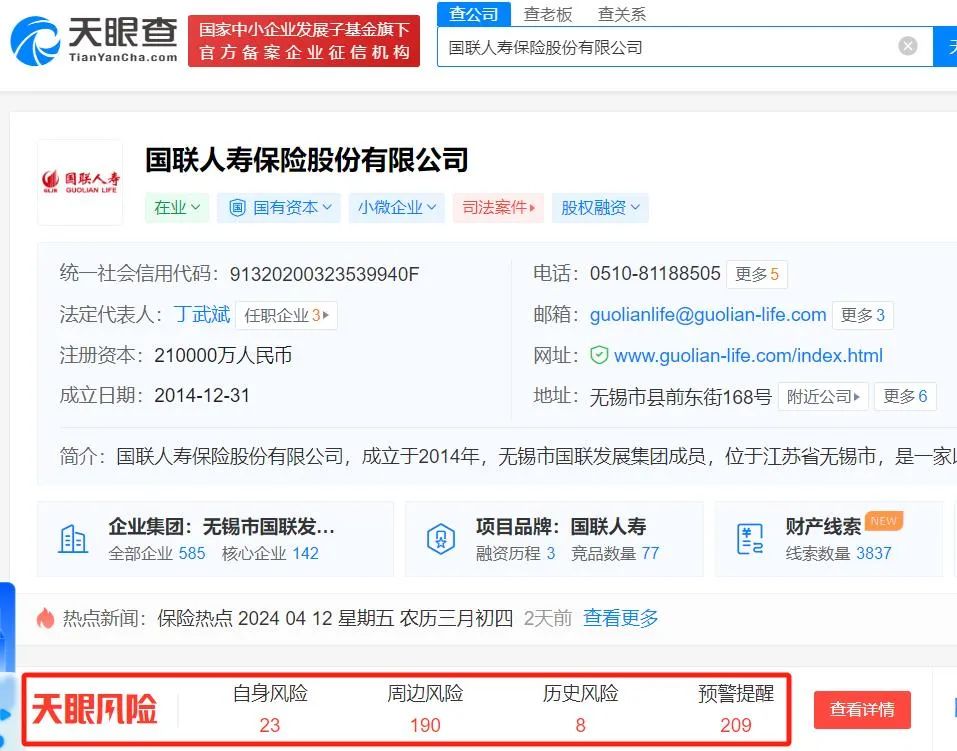
Task: Expand the 股权融资 tag dropdown
Action: [x=600, y=208]
